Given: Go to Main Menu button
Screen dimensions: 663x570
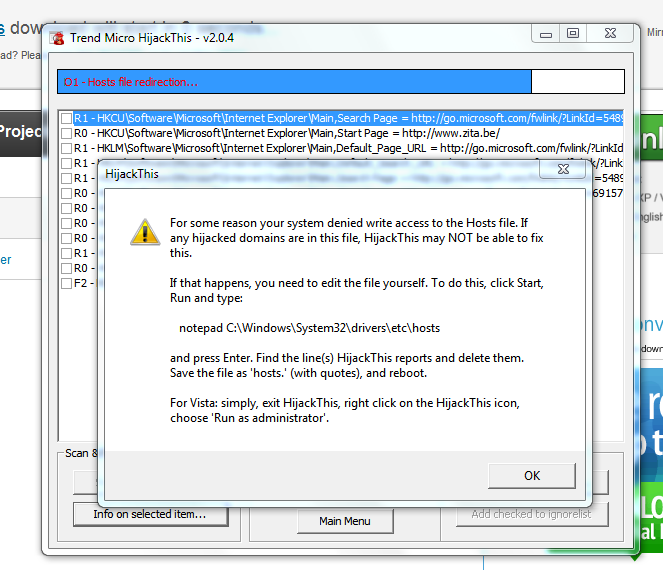Looking at the screenshot, I should click(x=345, y=521).
